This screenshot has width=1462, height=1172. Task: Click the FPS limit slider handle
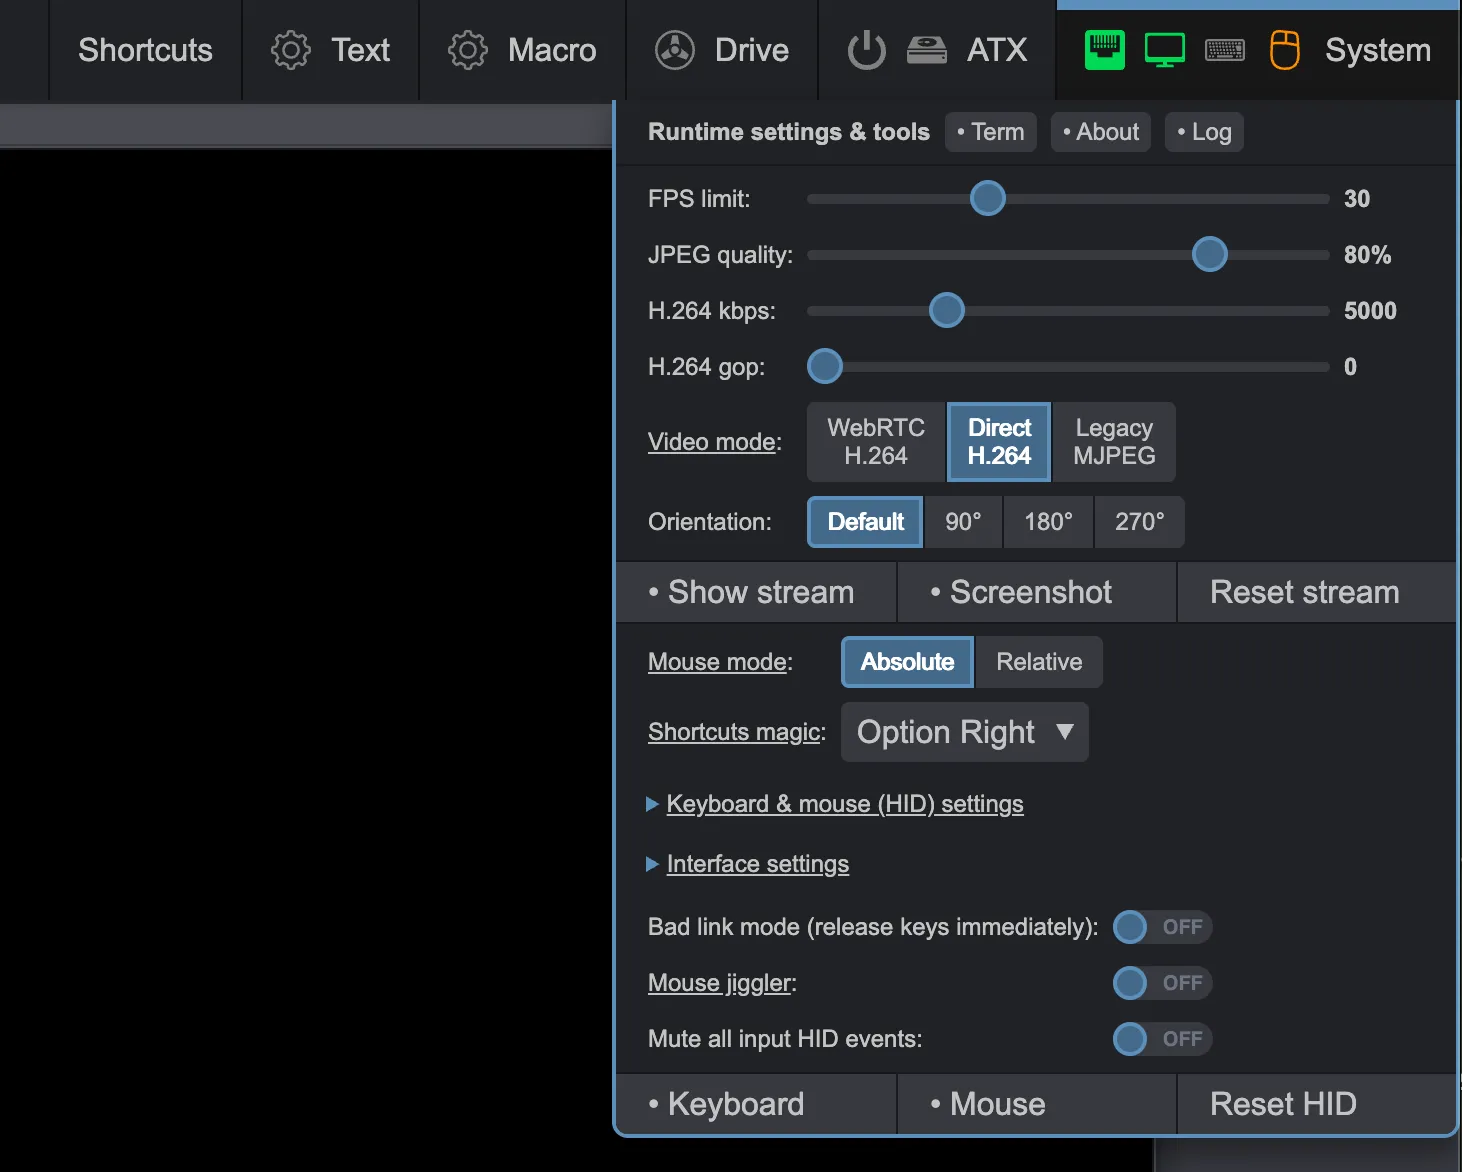[988, 198]
